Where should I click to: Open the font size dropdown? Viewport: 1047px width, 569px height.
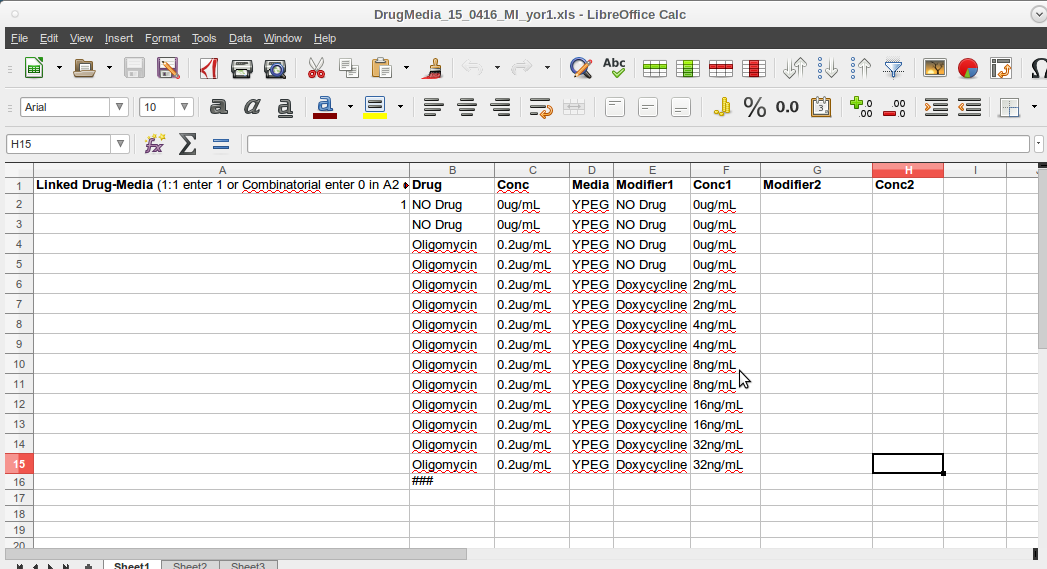coord(185,107)
